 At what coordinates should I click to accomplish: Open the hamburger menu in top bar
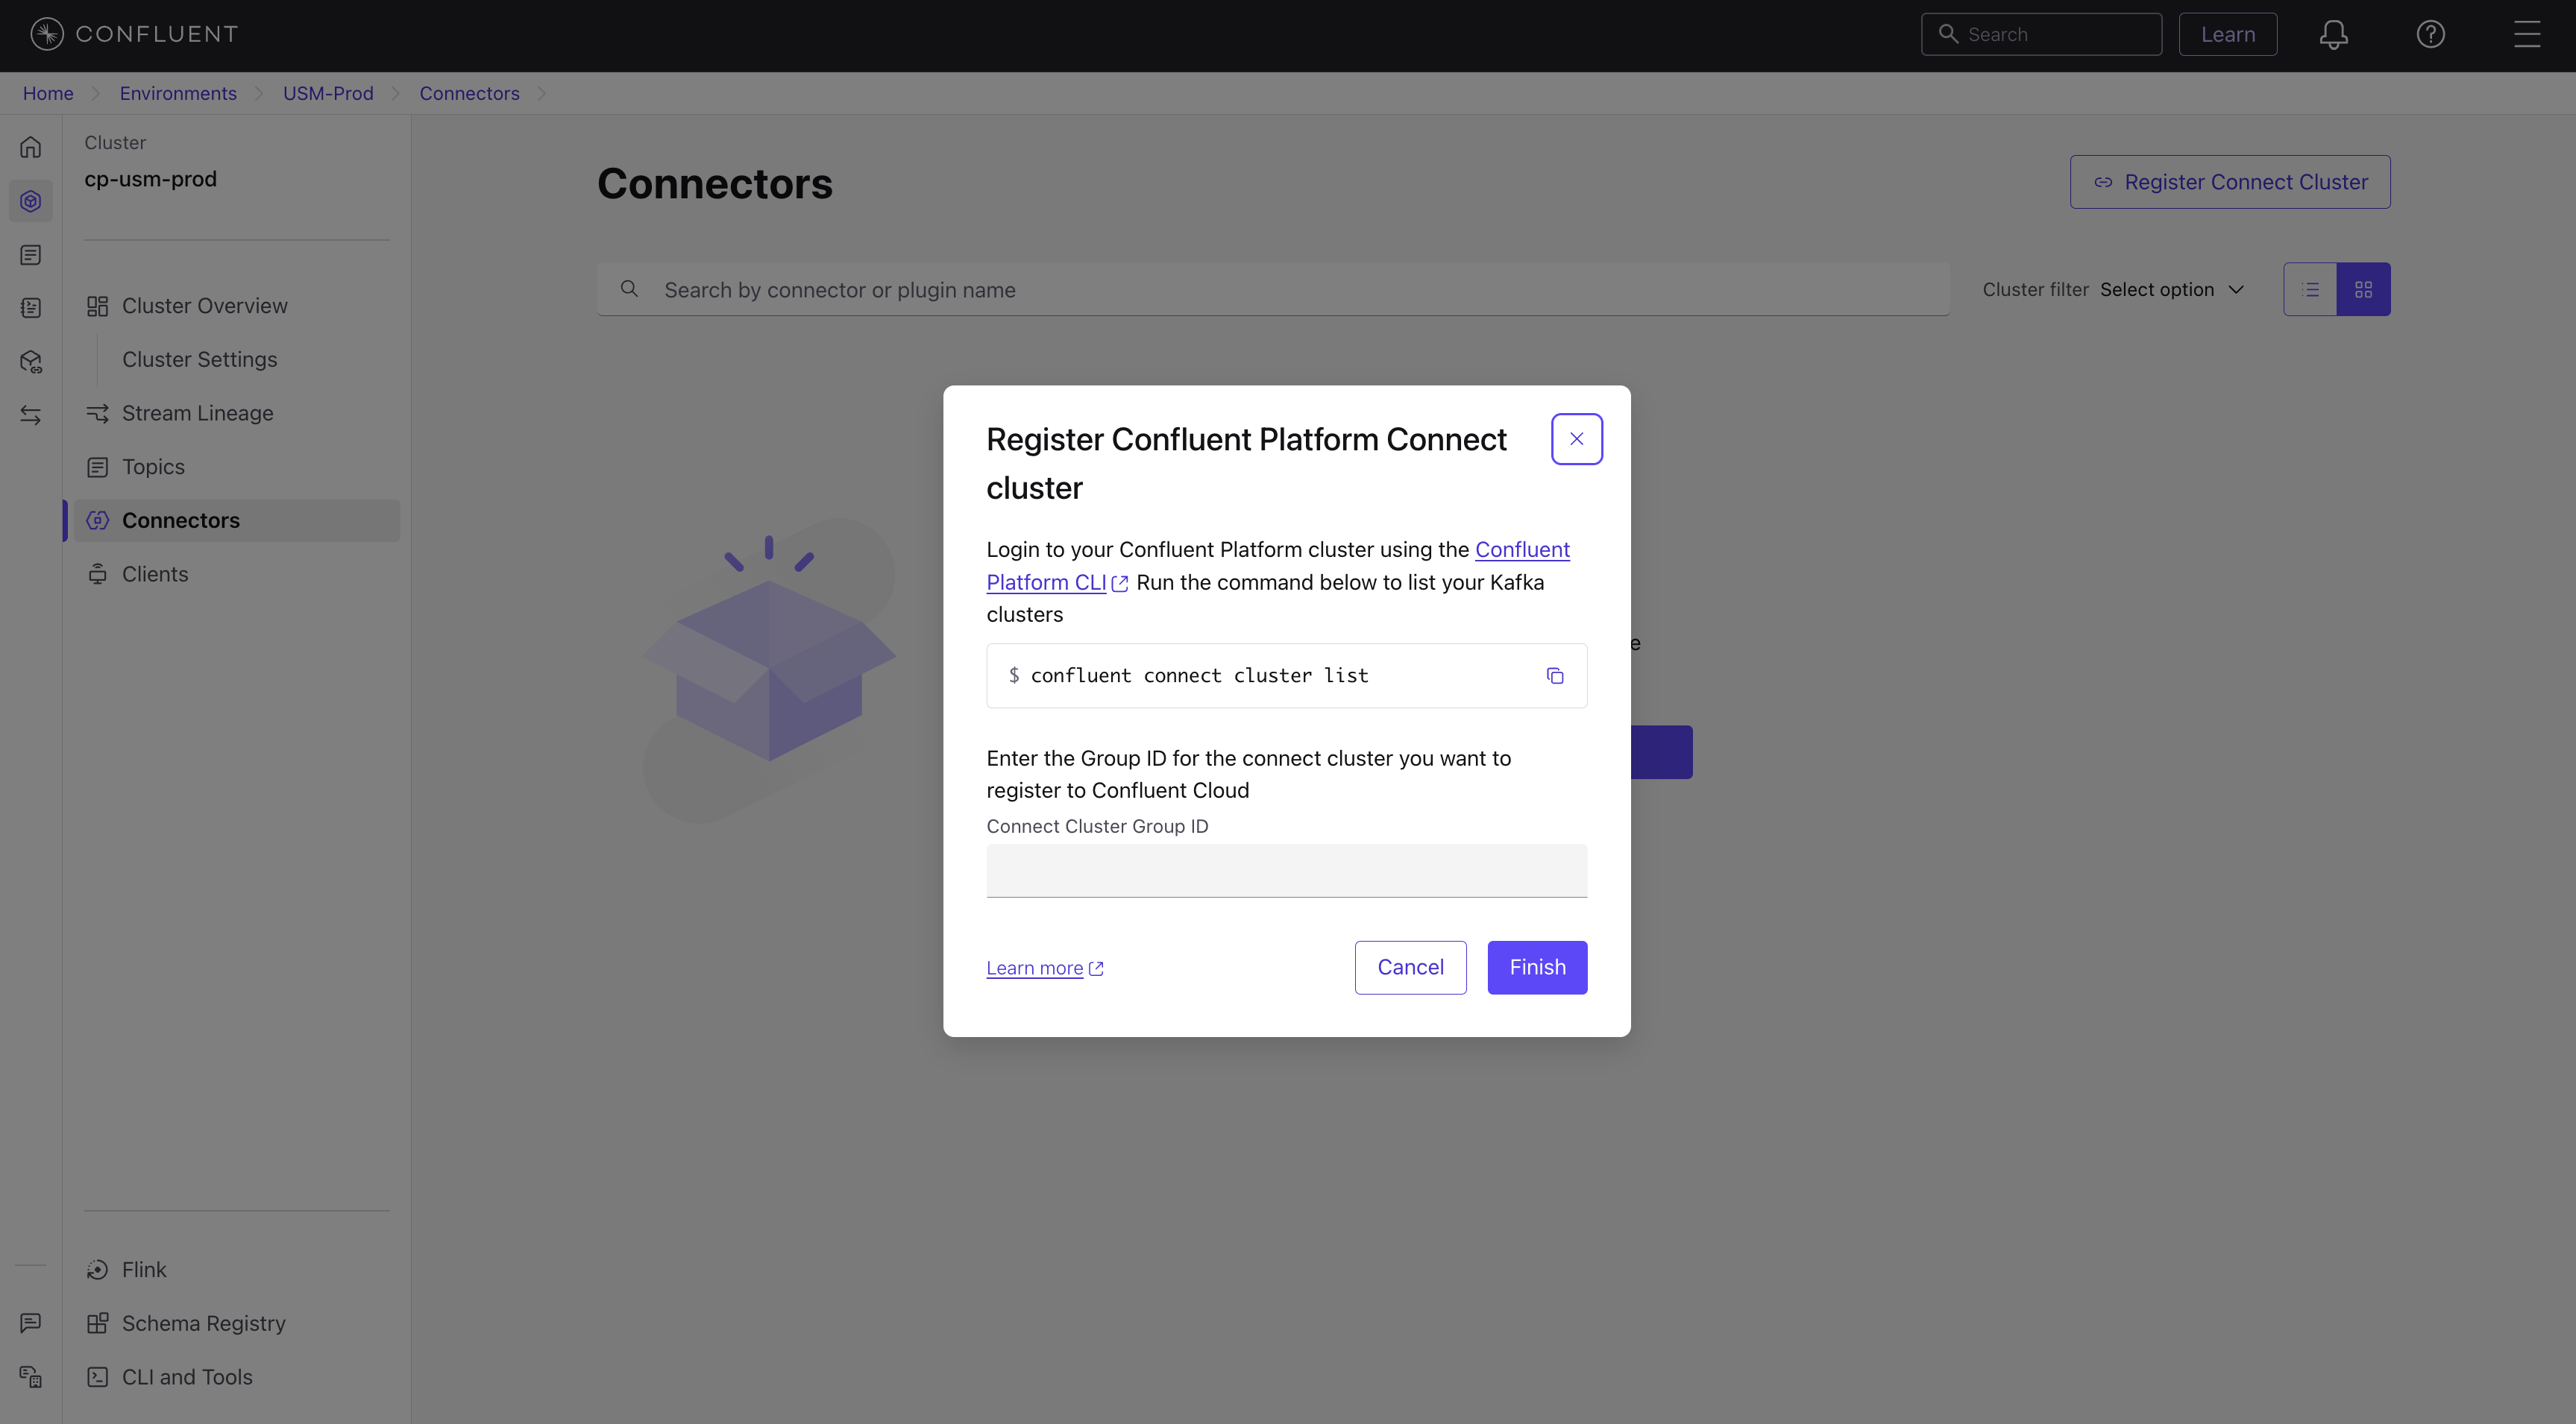point(2527,35)
